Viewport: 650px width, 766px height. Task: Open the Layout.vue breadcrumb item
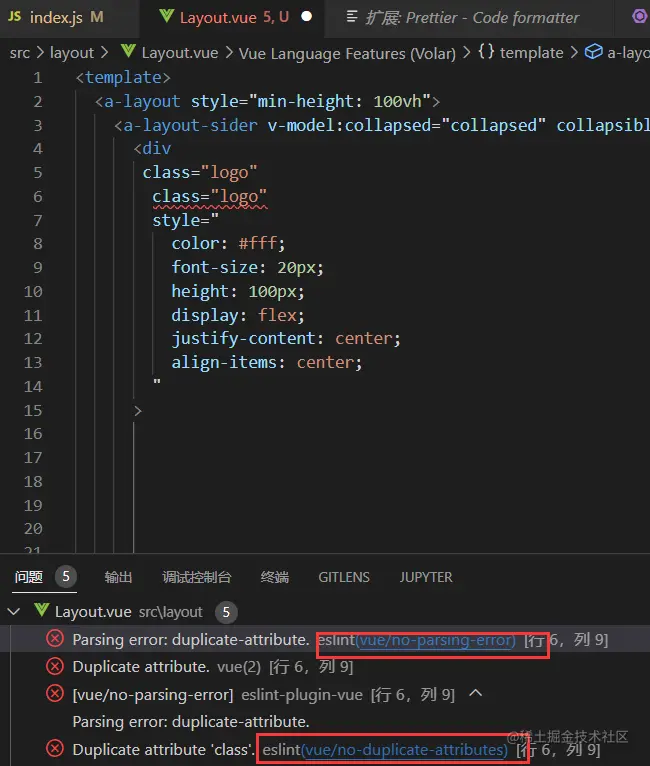[x=180, y=53]
